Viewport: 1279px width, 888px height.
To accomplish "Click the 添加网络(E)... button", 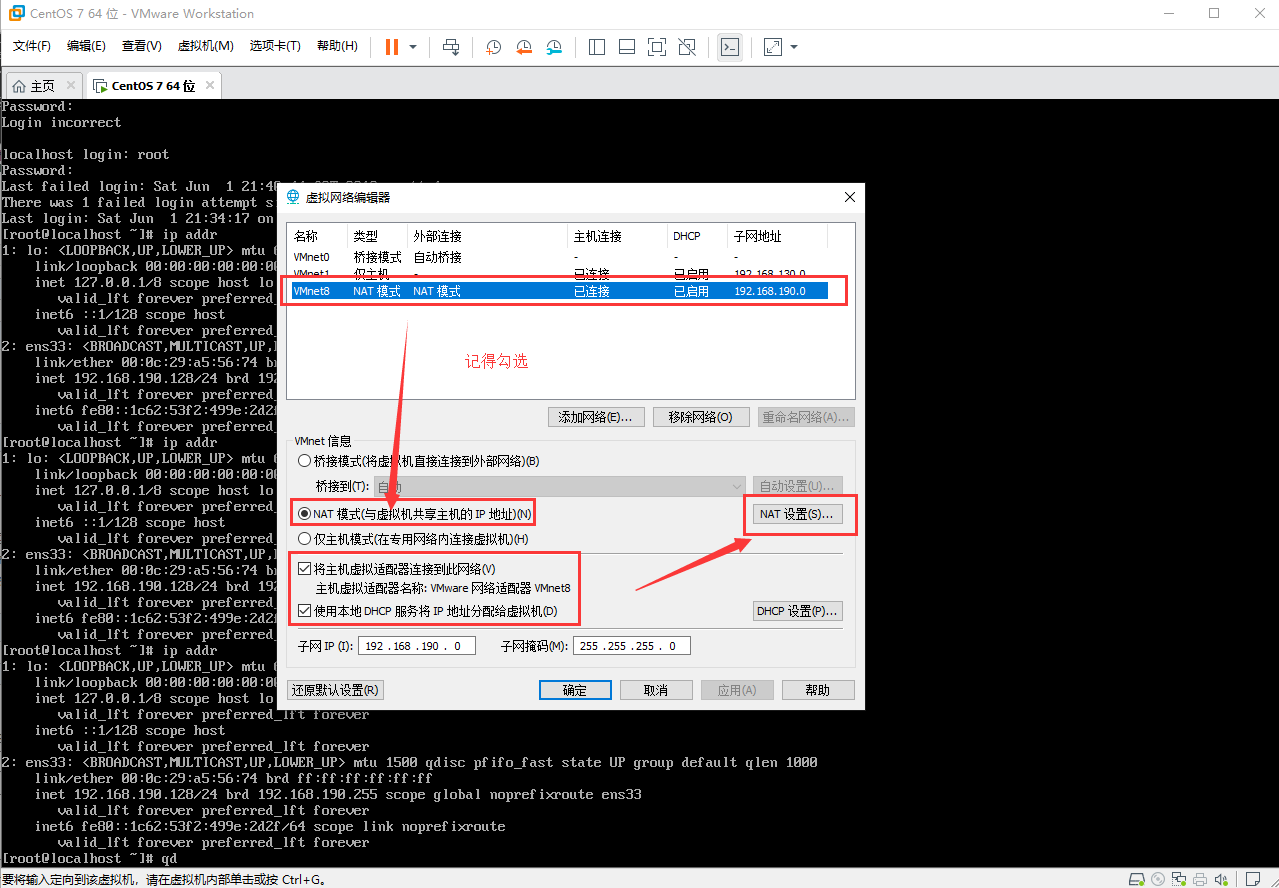I will (597, 417).
